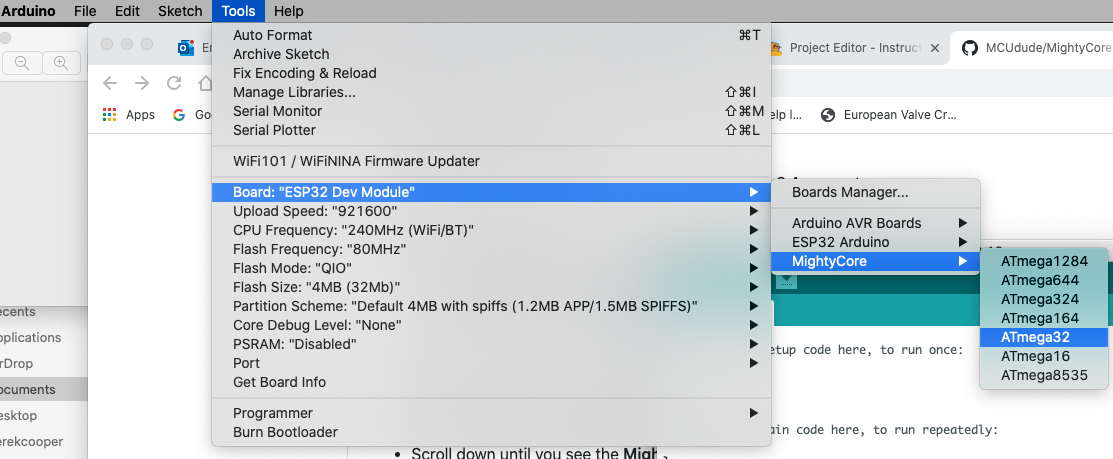Viewport: 1113px width, 459px height.
Task: Select the ATmega16 board
Action: click(1044, 356)
